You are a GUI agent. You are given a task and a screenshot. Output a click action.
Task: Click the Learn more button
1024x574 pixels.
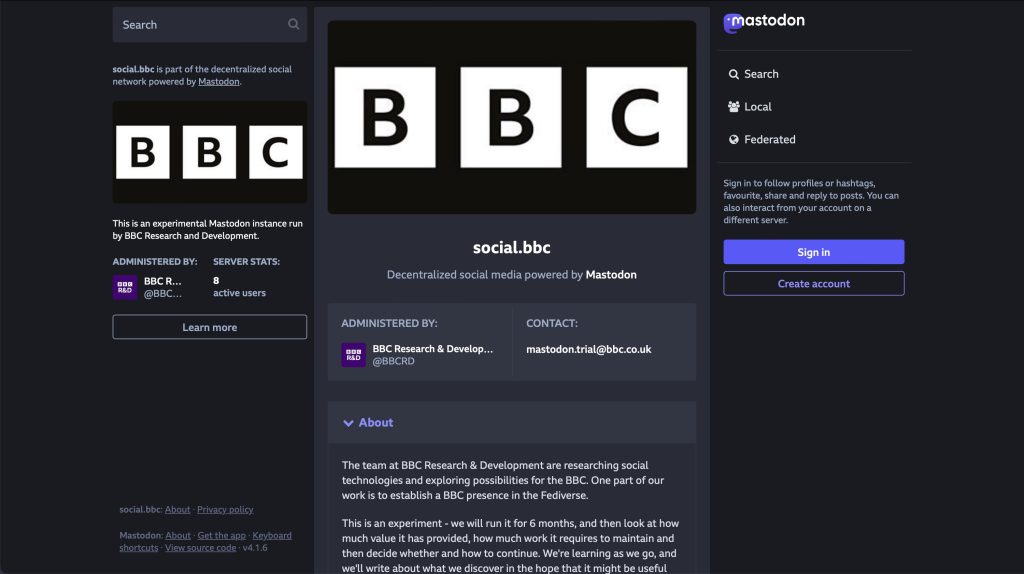tap(210, 327)
